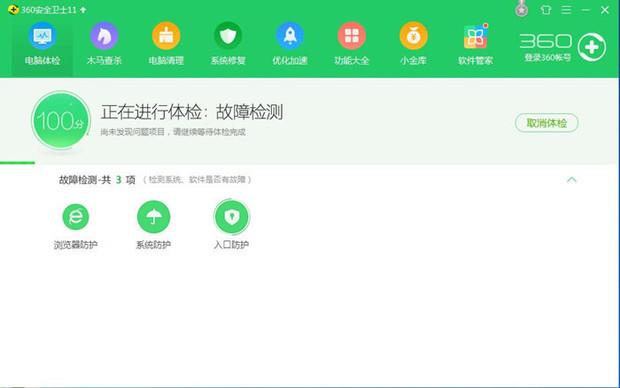Click the 360 plus login icon
Screen dimensions: 620x388
(592, 47)
